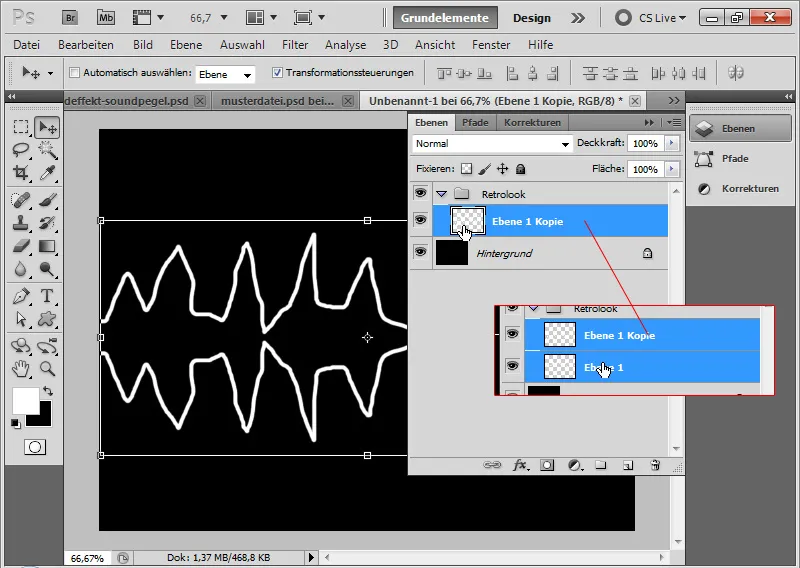
Task: Toggle lock position
Action: (x=503, y=169)
